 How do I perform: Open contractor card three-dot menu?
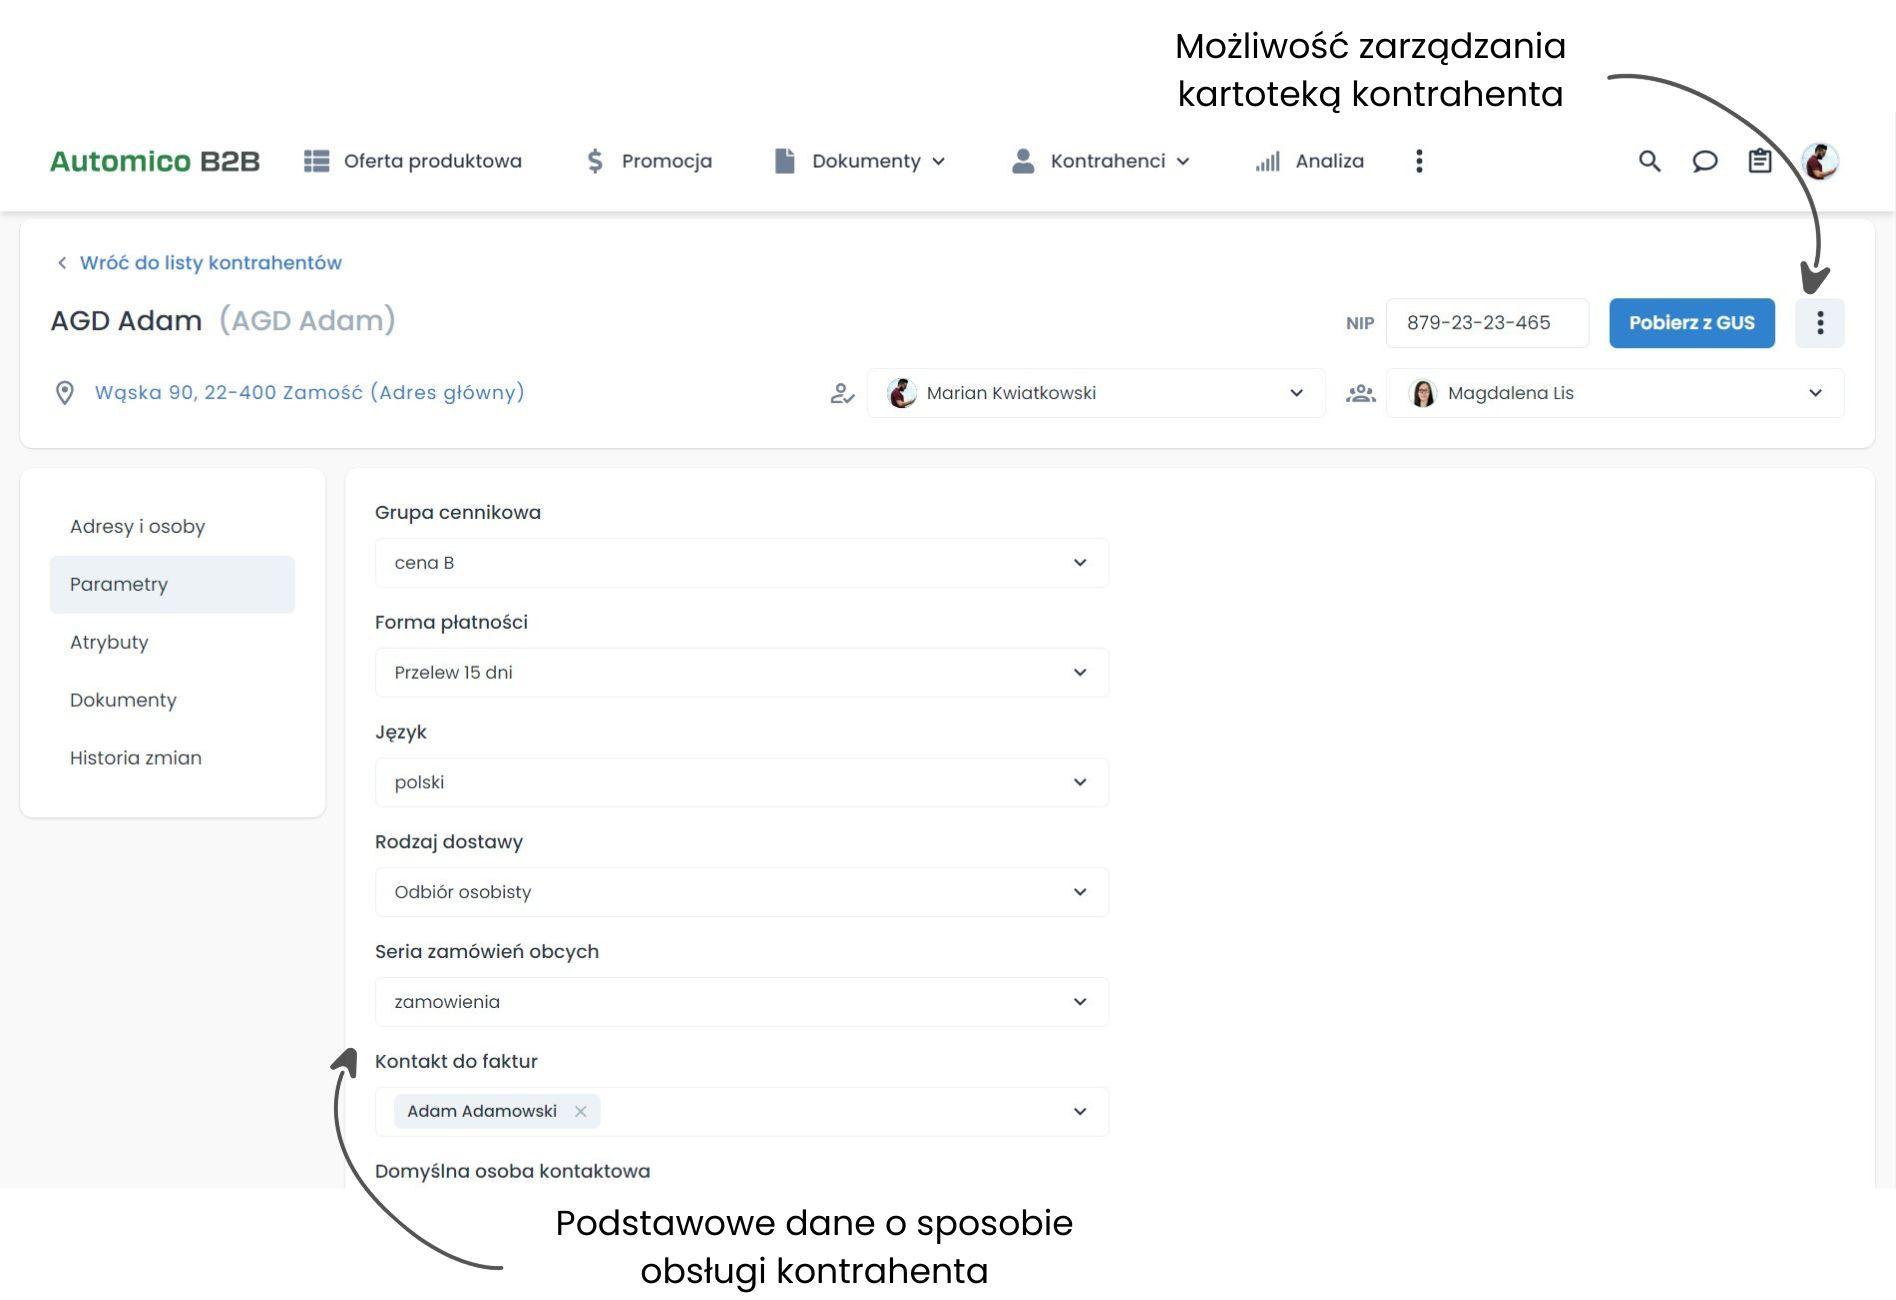point(1819,323)
